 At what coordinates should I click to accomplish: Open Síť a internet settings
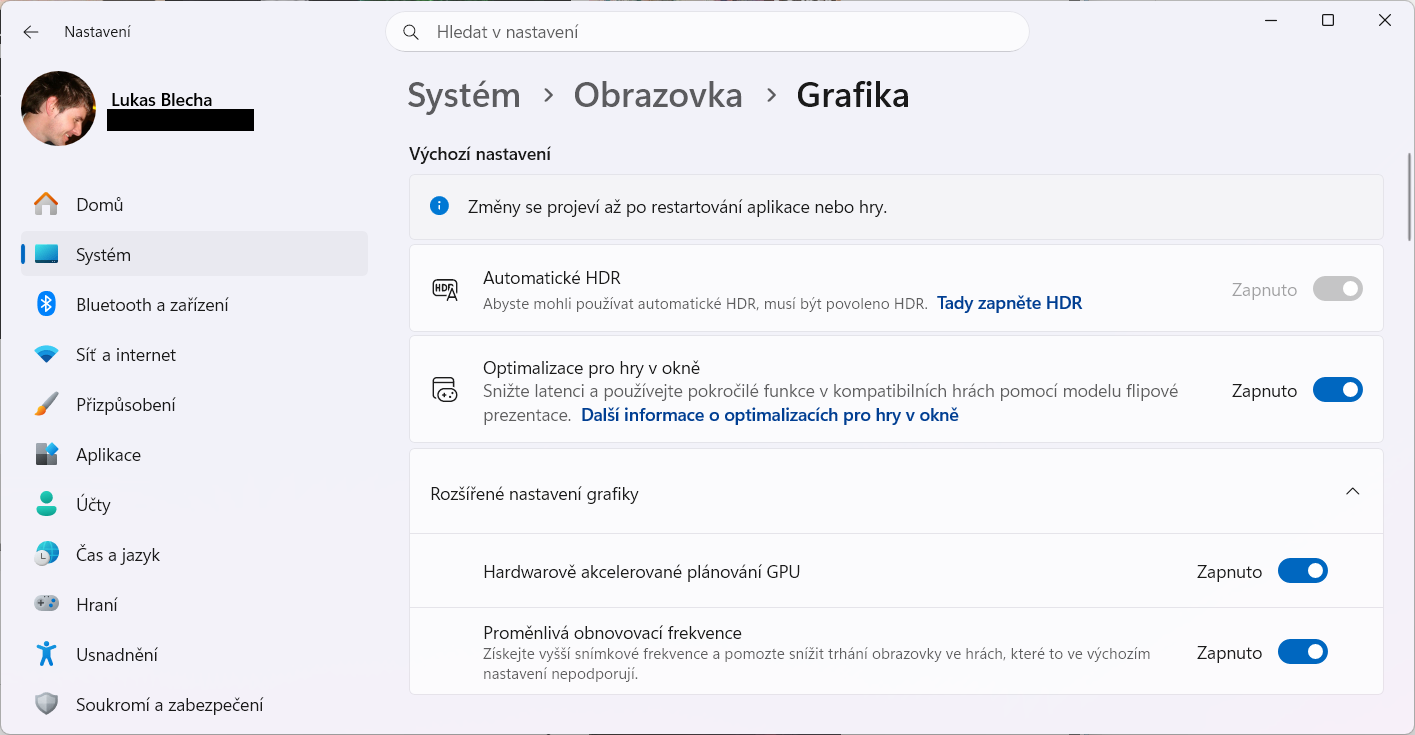[194, 354]
